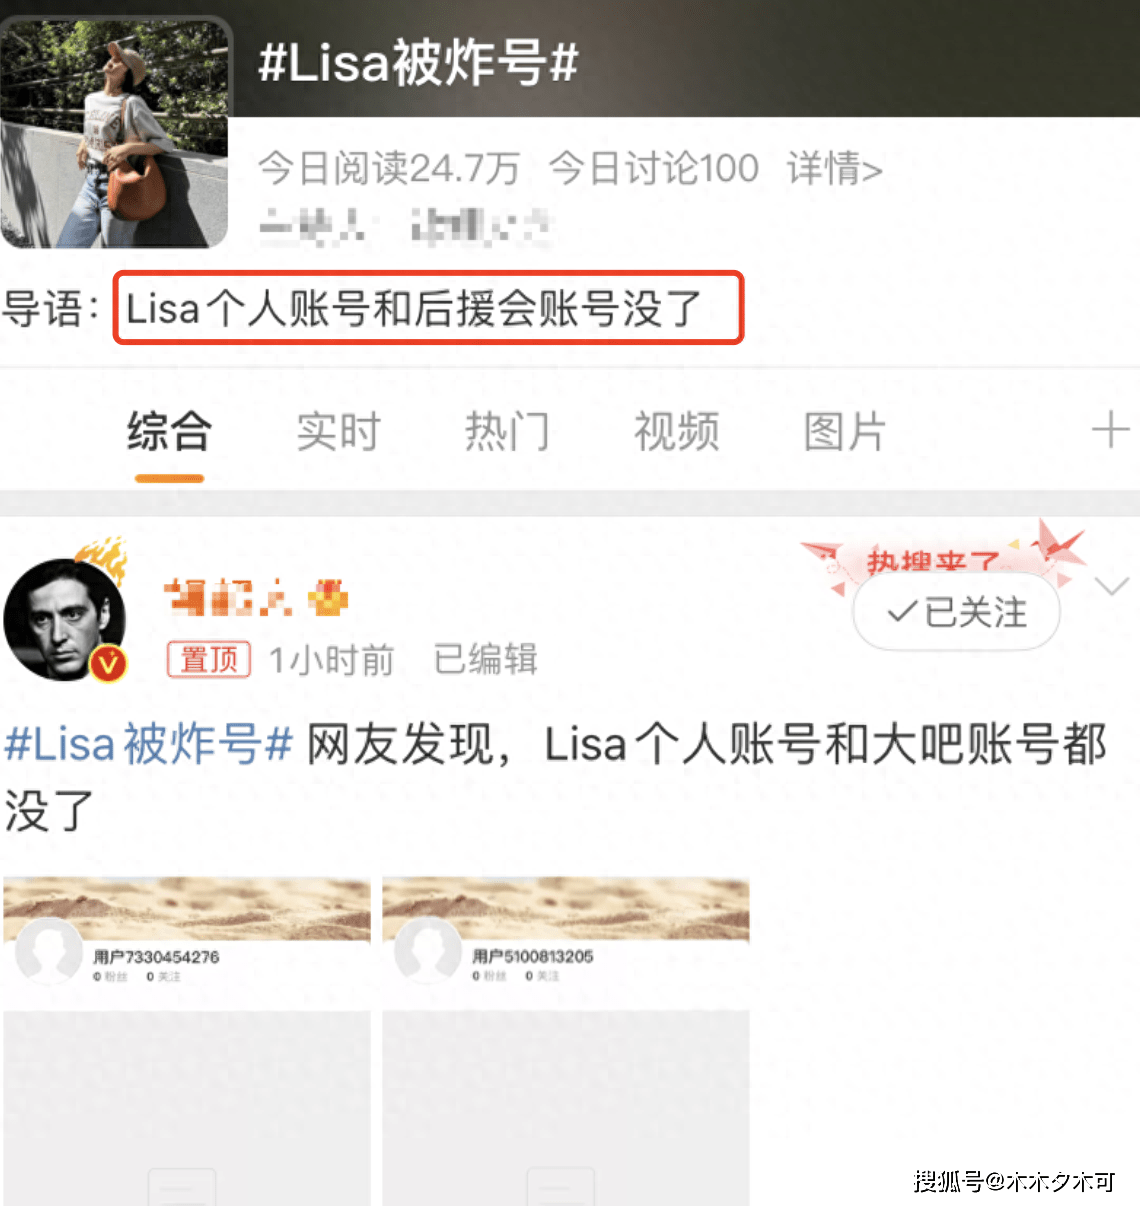The height and width of the screenshot is (1206, 1140).
Task: Tap the poster's profile avatar
Action: [x=64, y=620]
